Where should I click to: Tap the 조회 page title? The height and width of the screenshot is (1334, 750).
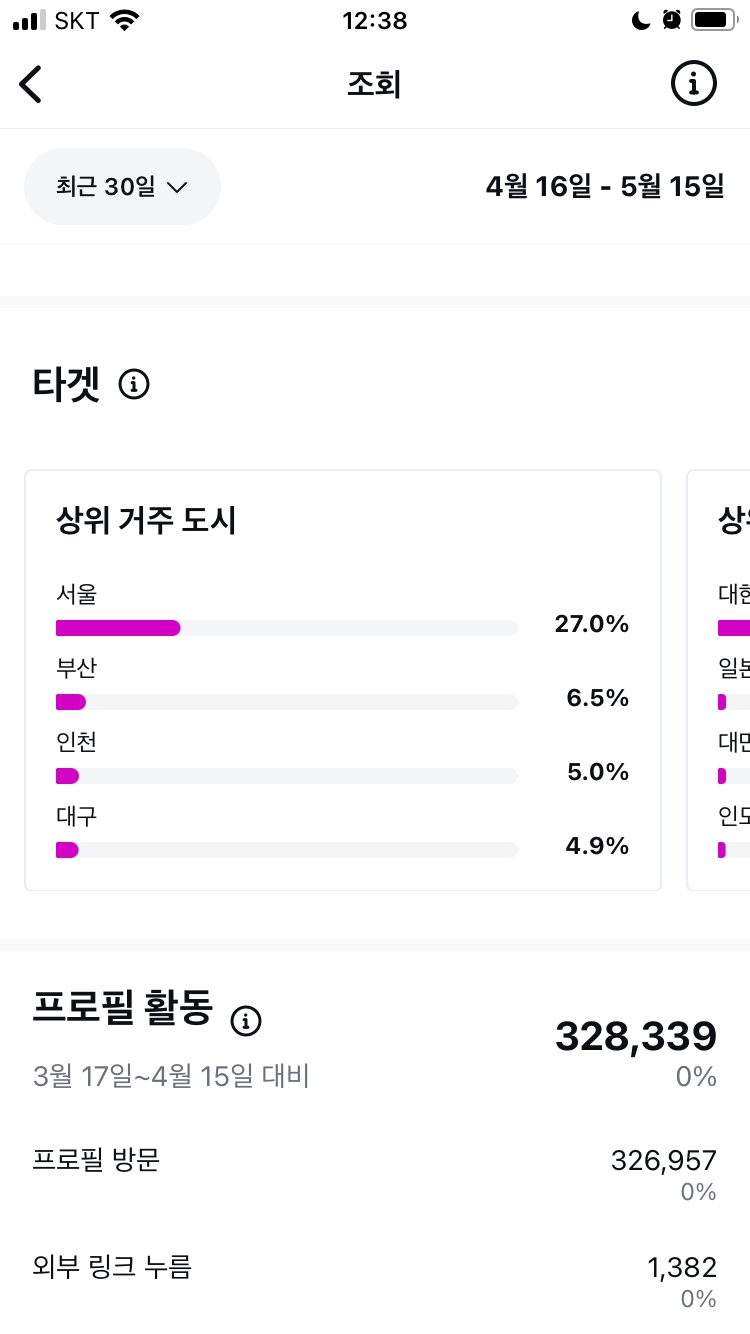pos(374,84)
